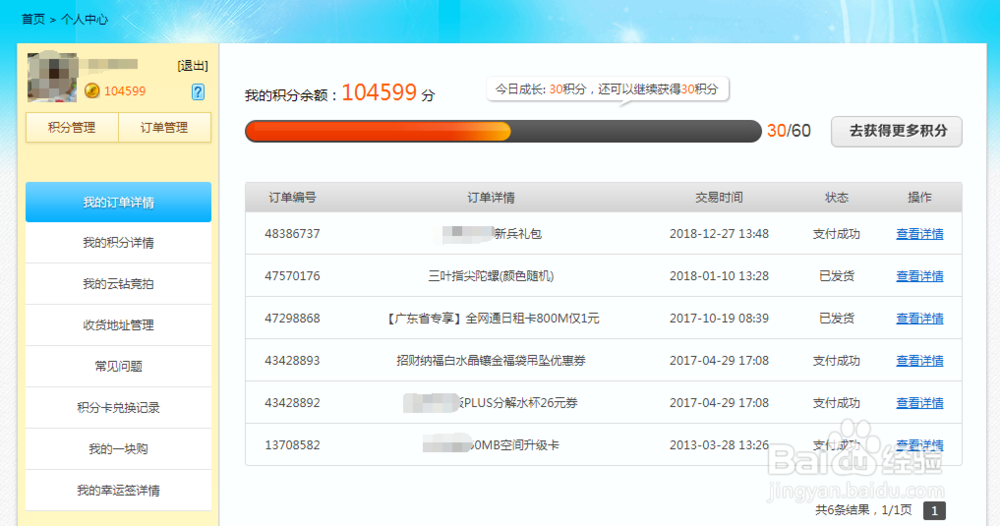Viewport: 1000px width, 526px height.
Task: Log out via the [退出] link
Action: [x=193, y=66]
